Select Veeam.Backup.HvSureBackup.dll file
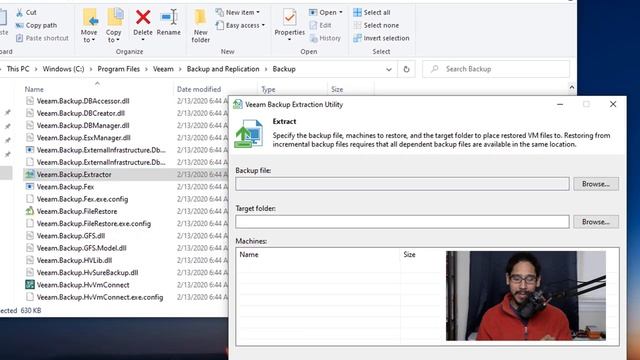The image size is (640, 360). coord(87,272)
